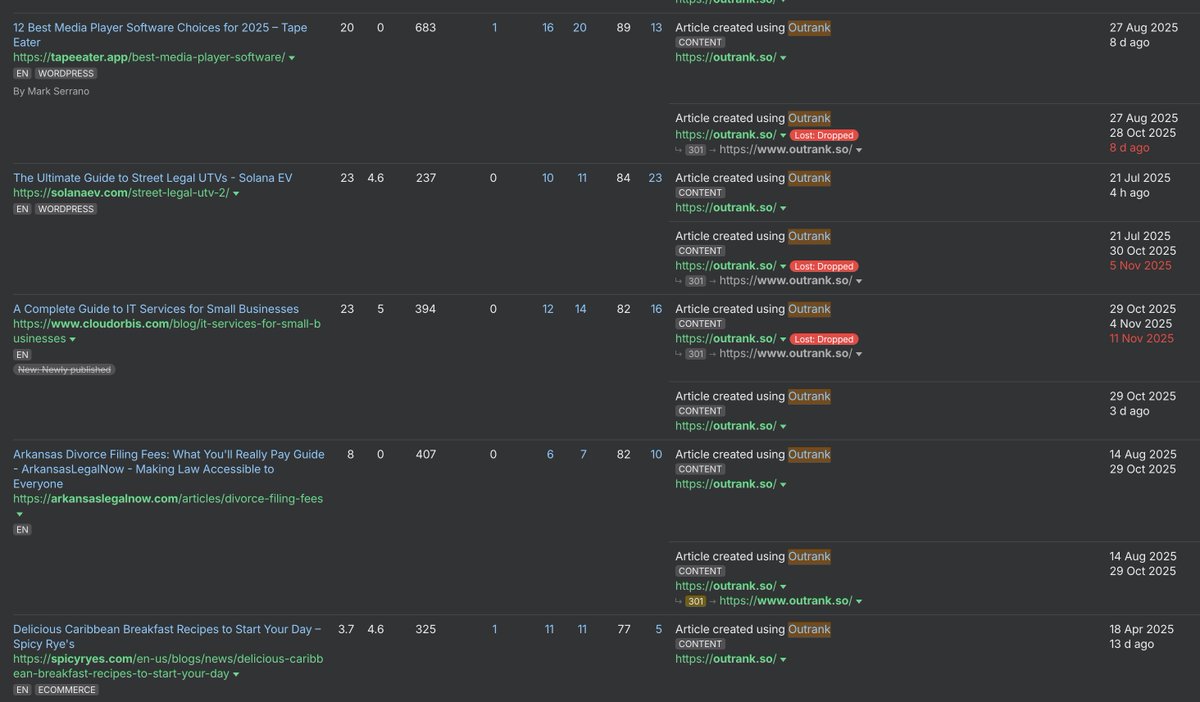Click the ECOMMERCE tag under spicyryes.com
The height and width of the screenshot is (702, 1200).
[67, 690]
